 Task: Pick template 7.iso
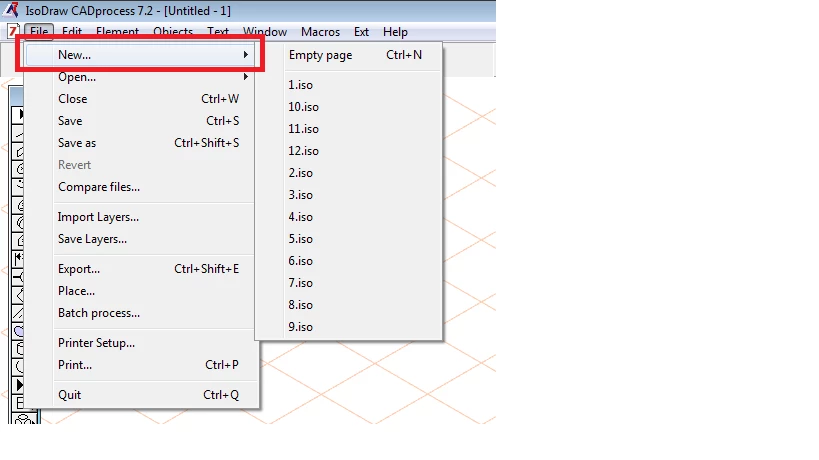pos(349,282)
